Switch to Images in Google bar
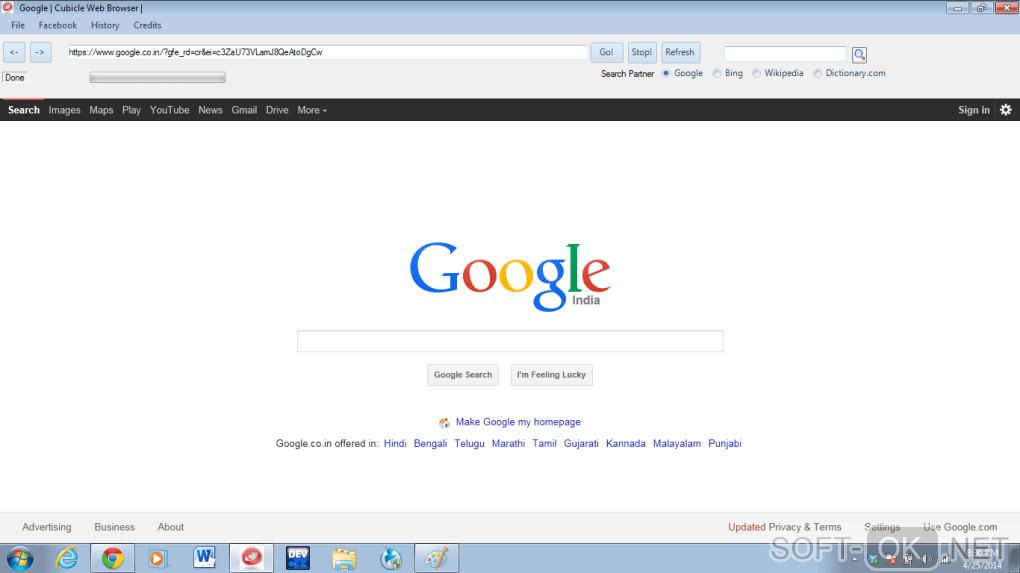The height and width of the screenshot is (573, 1020). click(x=64, y=110)
